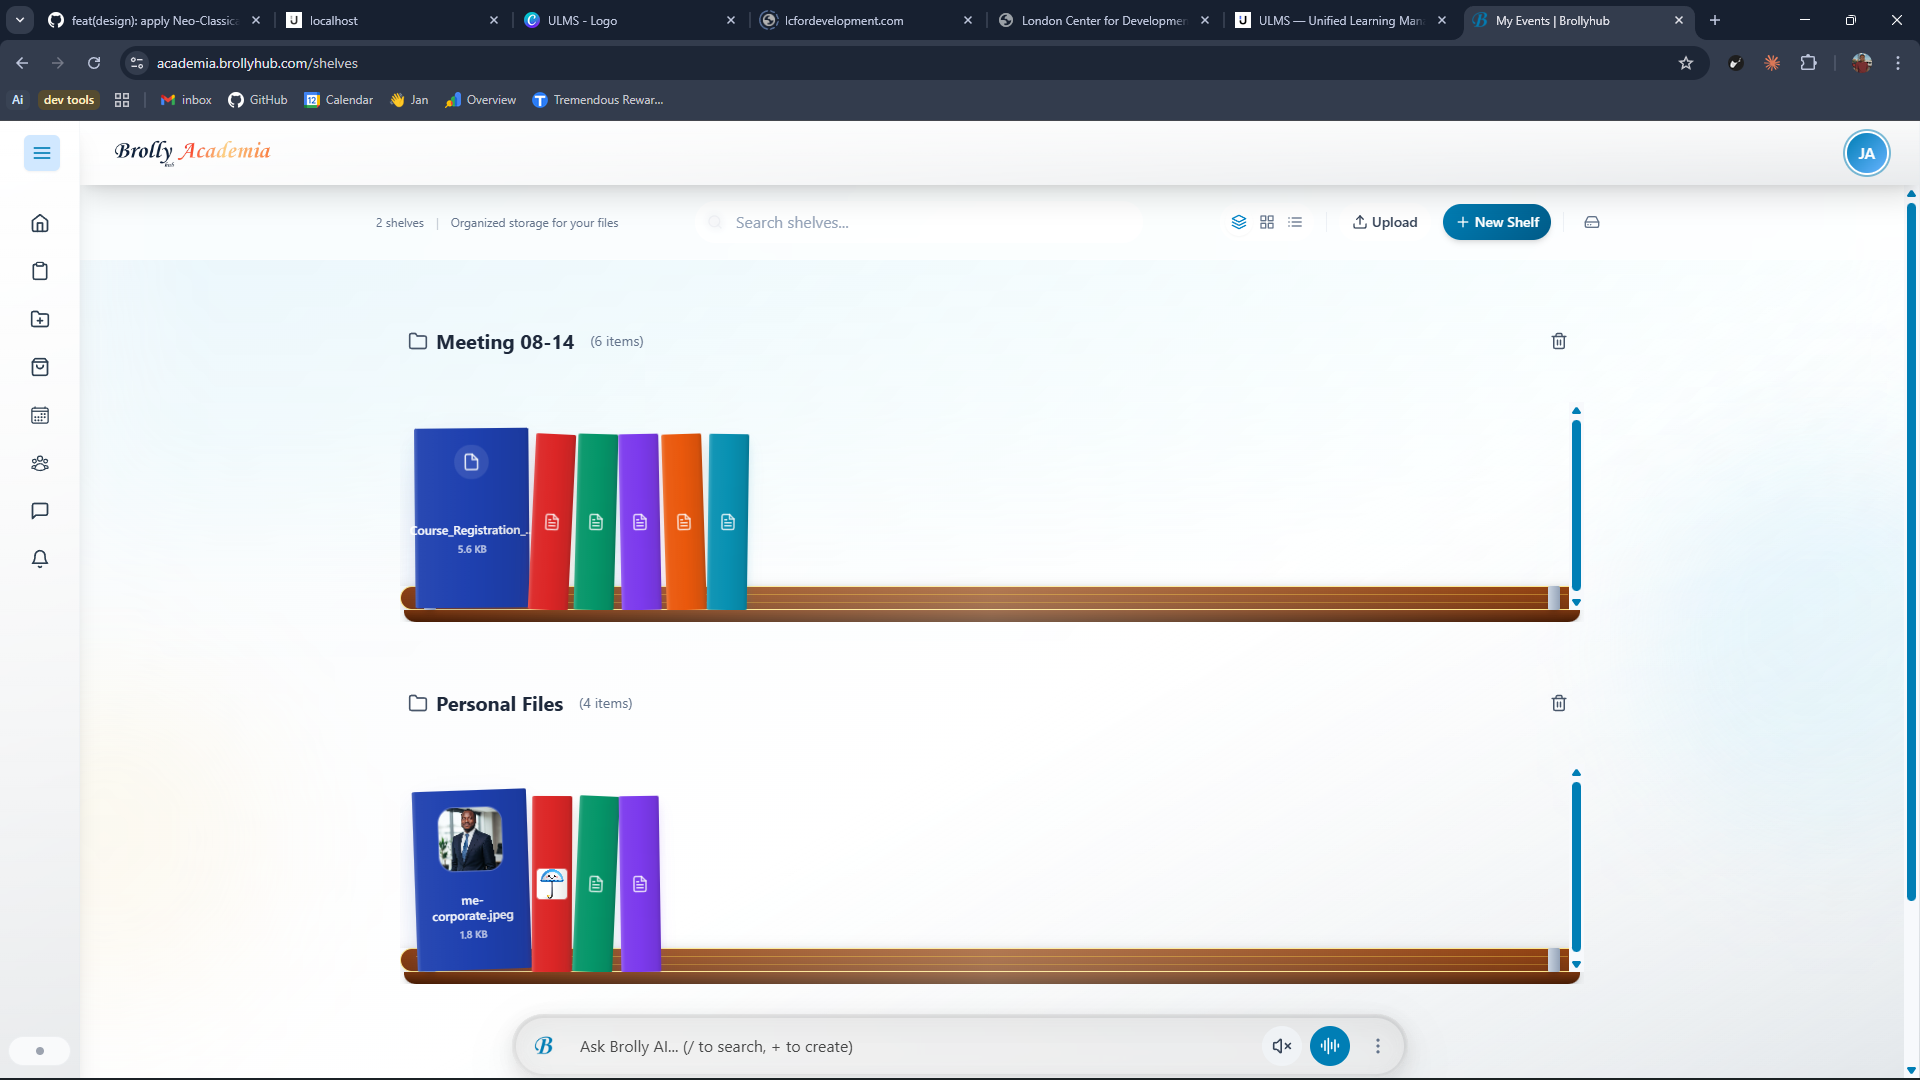Screen dimensions: 1920x1080
Task: Open the teal book in Meeting 08-14
Action: pos(728,521)
